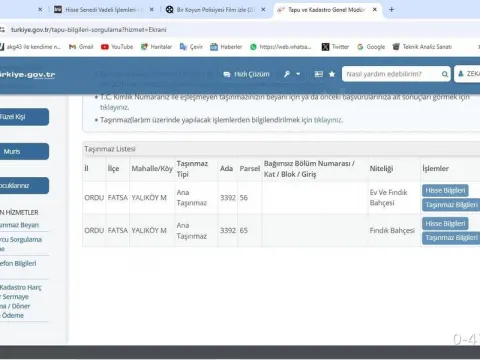This screenshot has height=360, width=480.
Task: Open Taşınmaz Bilgileri for parcel 56
Action: 451,205
